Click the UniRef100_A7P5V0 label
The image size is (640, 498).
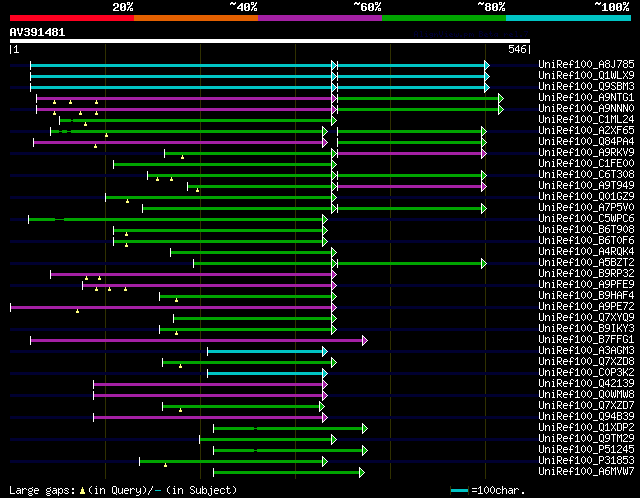pos(586,208)
